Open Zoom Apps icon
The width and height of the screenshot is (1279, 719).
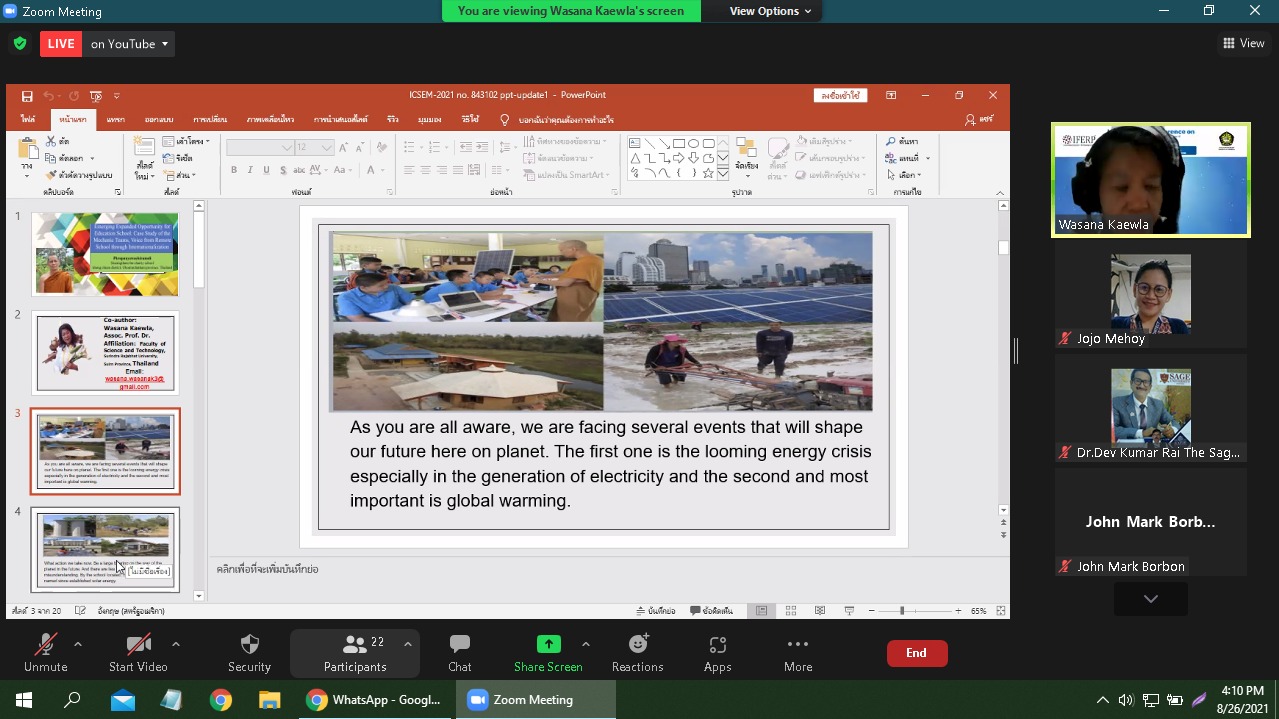(x=718, y=644)
